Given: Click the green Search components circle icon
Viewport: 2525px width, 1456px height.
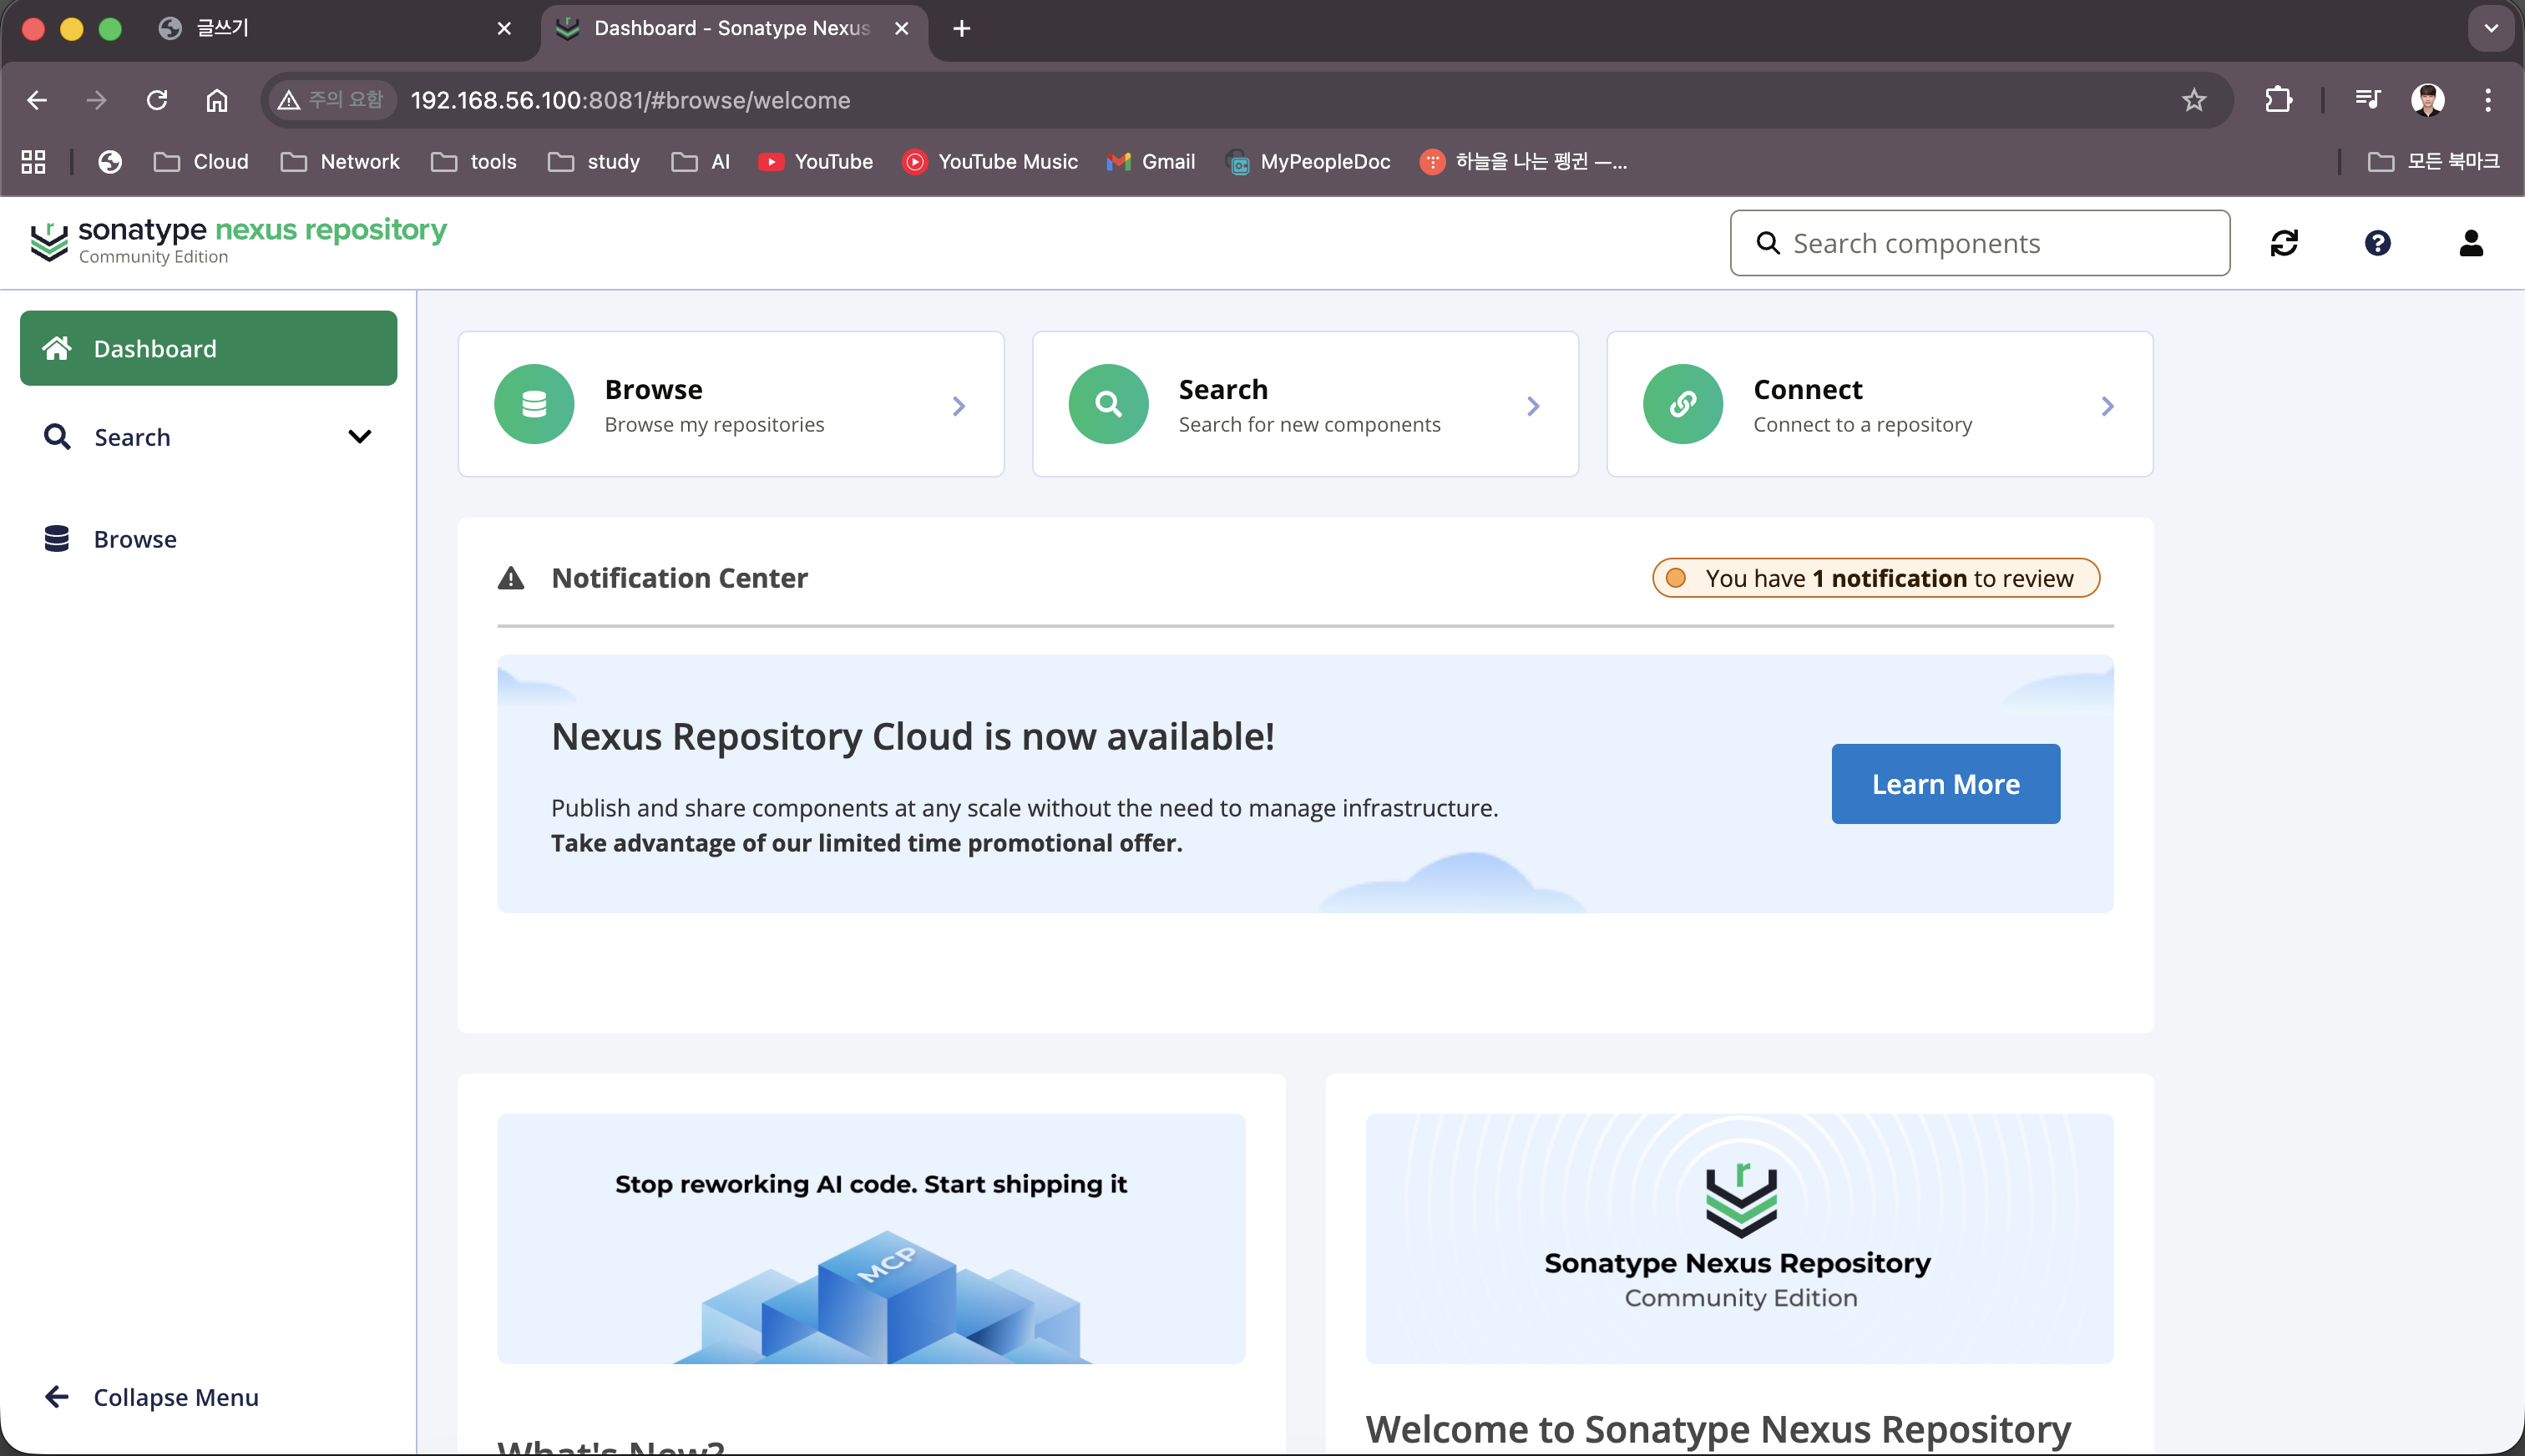Looking at the screenshot, I should coord(1108,404).
